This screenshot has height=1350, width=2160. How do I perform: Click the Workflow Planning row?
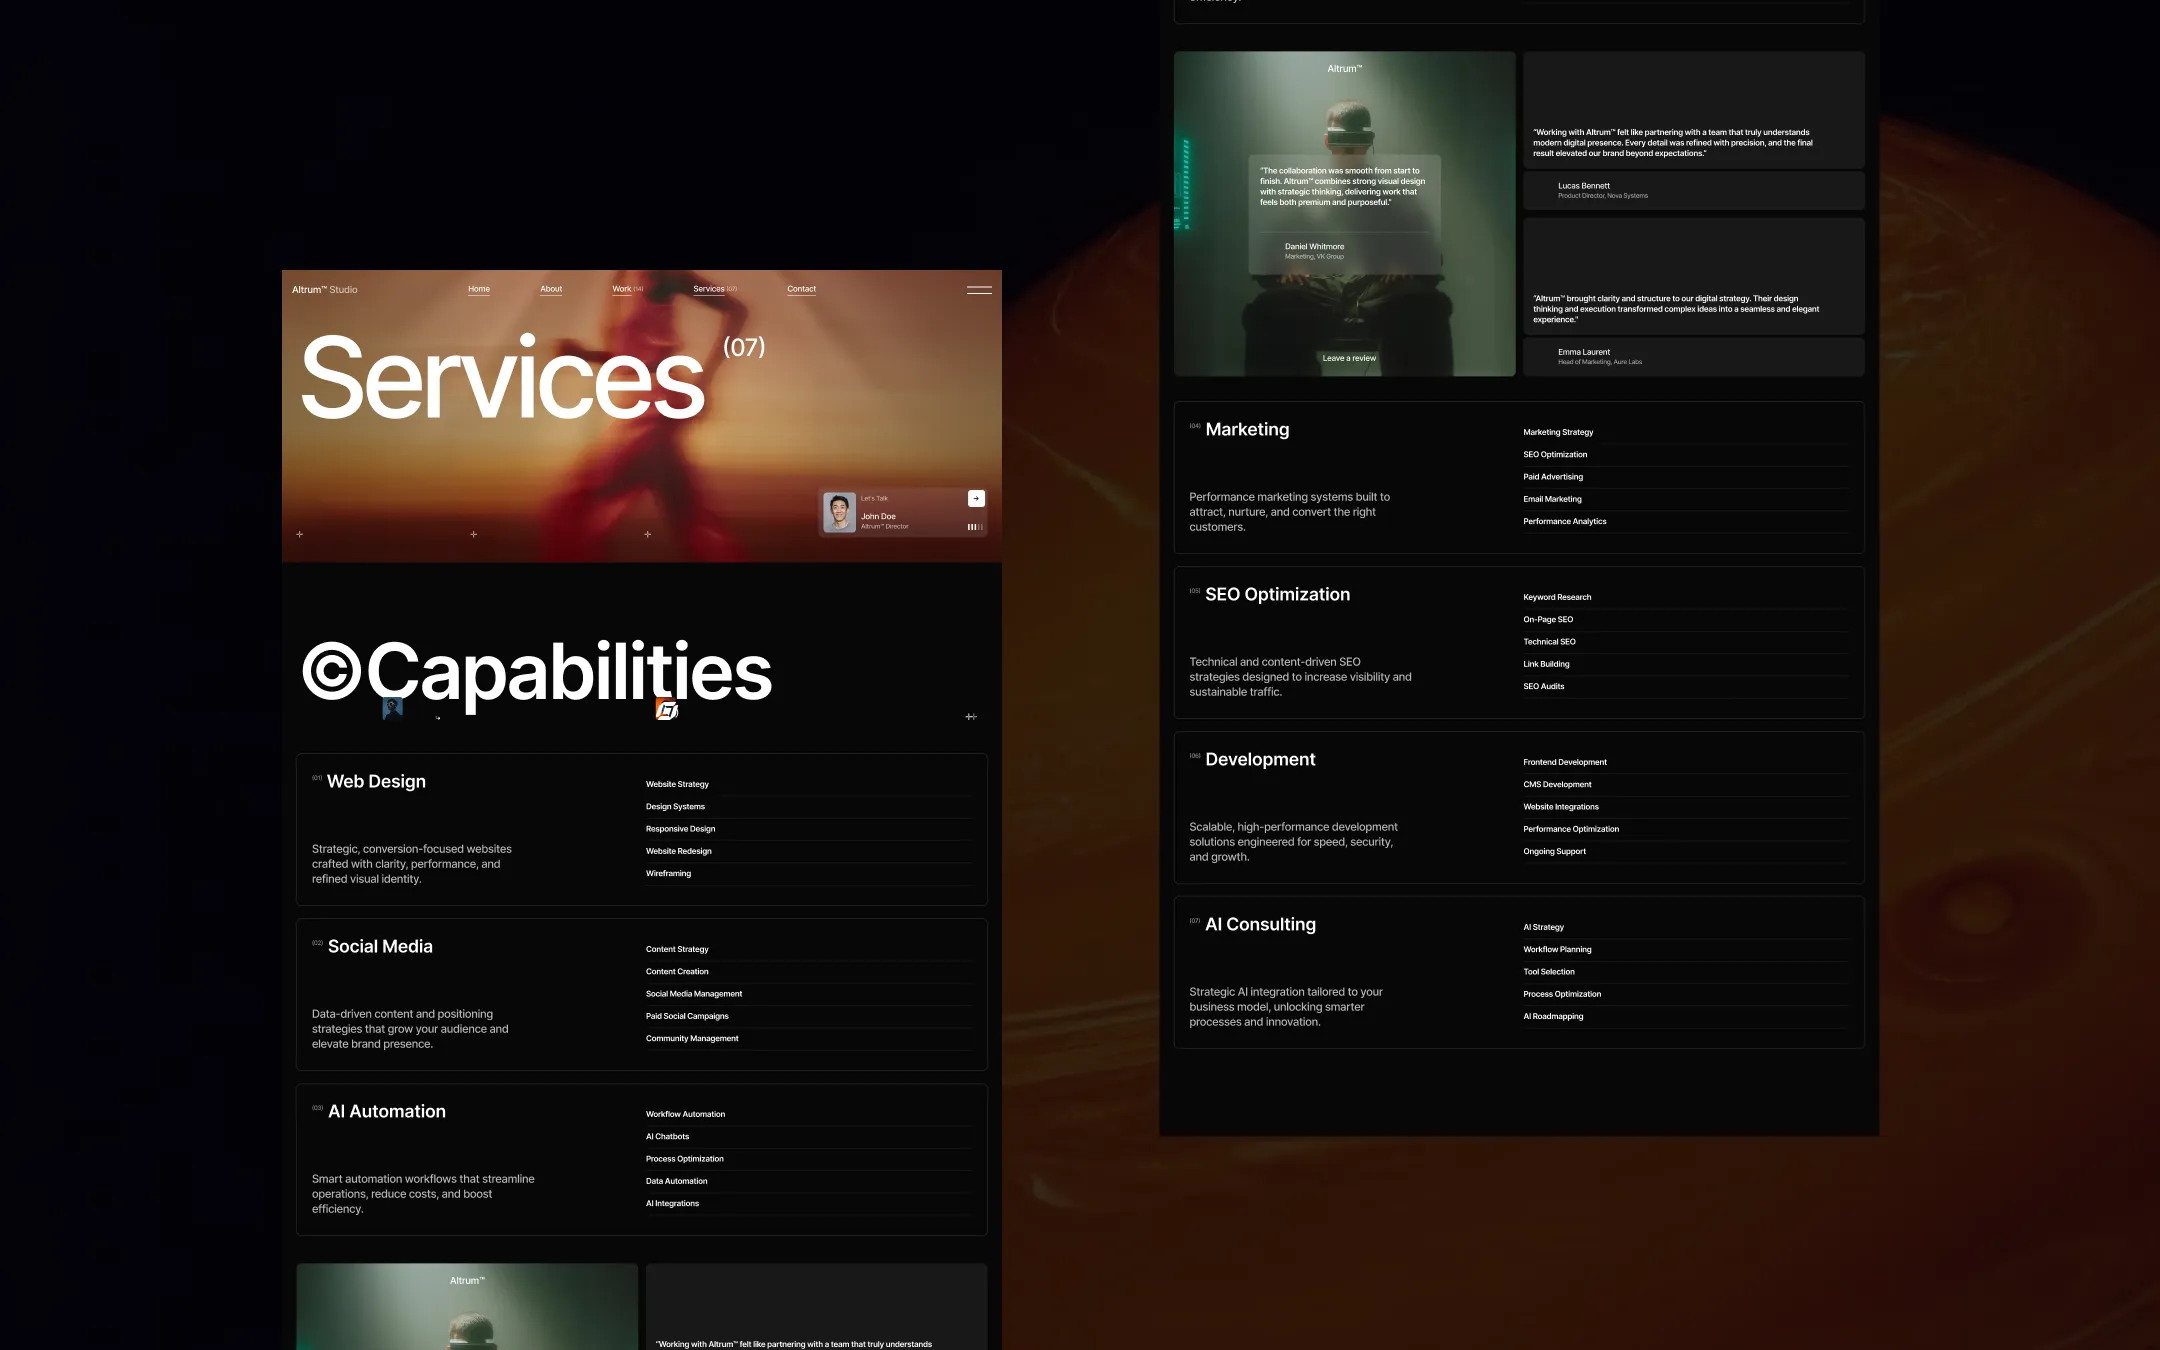coord(1686,950)
